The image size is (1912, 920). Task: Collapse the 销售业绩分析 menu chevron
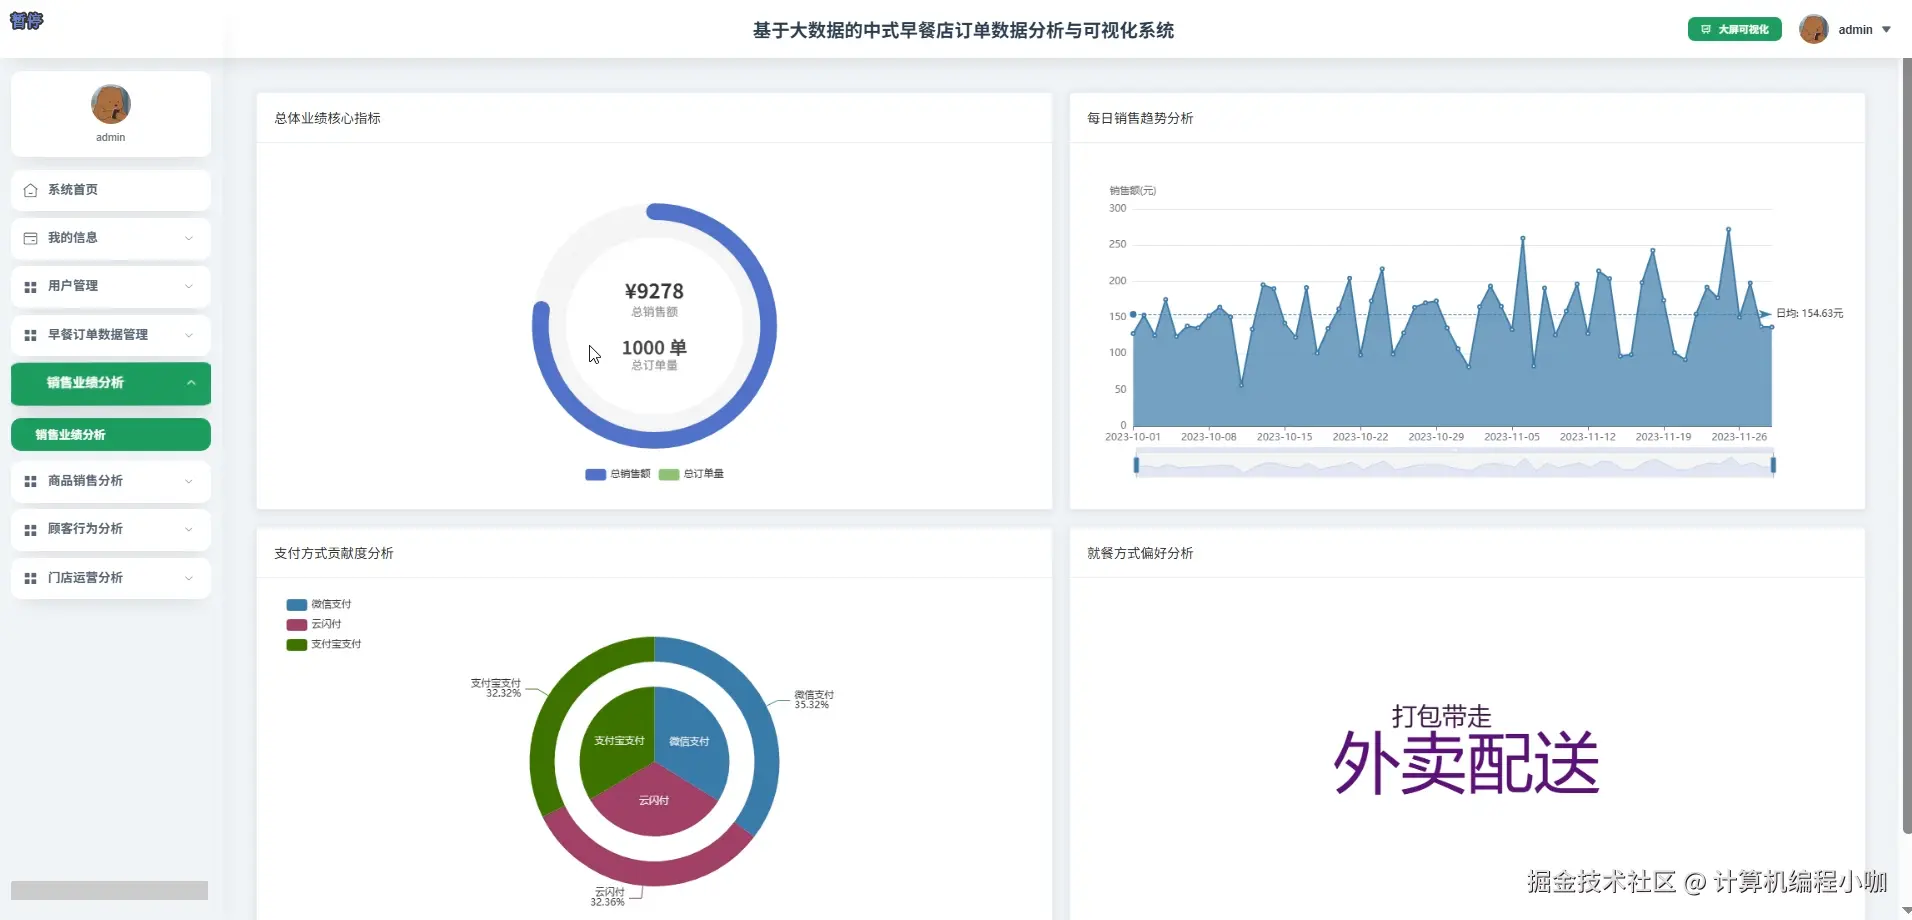coord(191,383)
